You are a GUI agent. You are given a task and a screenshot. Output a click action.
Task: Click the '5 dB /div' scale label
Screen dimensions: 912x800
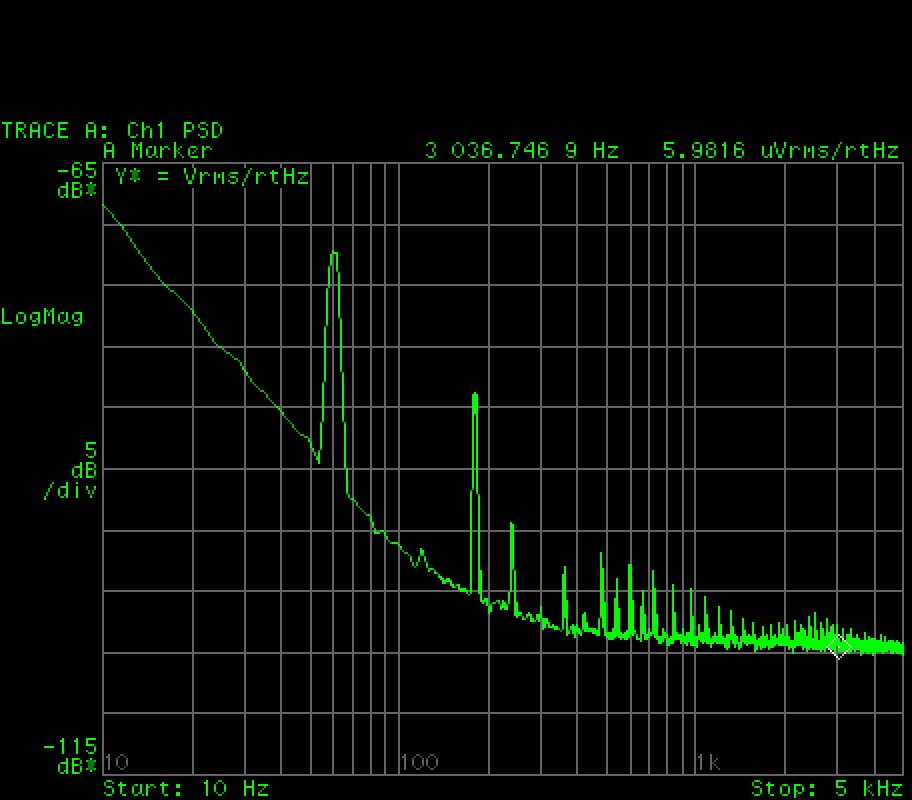tap(70, 470)
